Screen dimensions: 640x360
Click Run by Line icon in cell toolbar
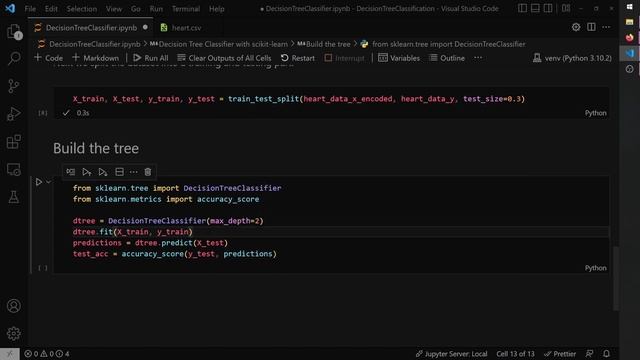pyautogui.click(x=71, y=172)
